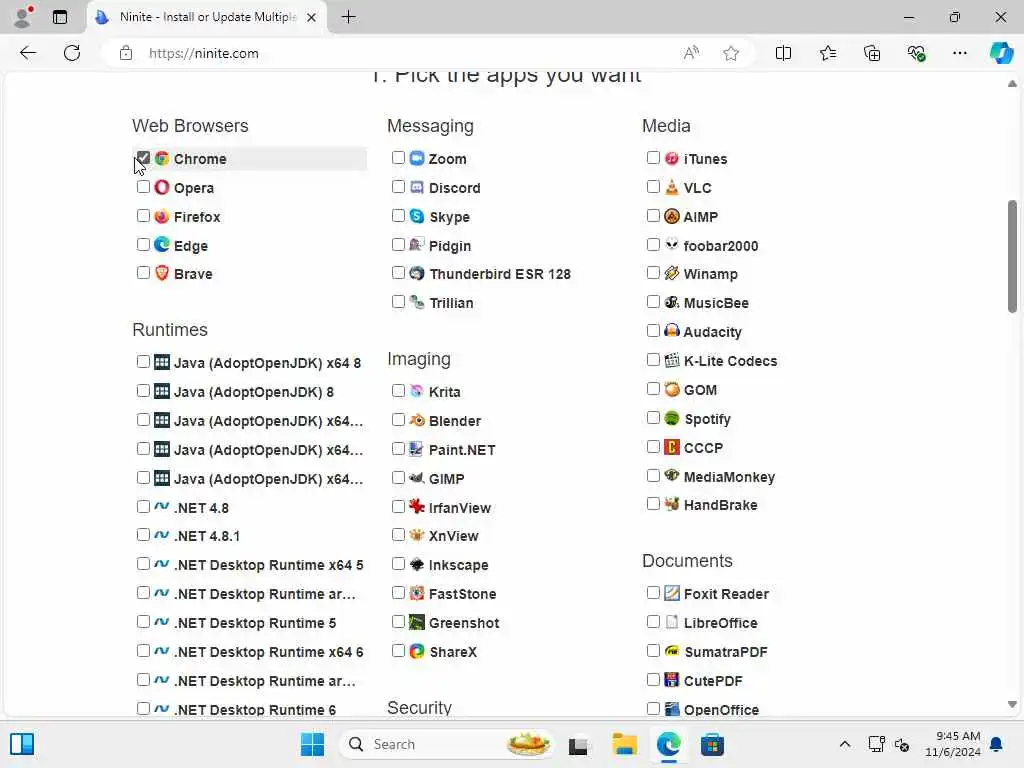Open the Windows Start menu
The height and width of the screenshot is (768, 1024).
pos(312,744)
